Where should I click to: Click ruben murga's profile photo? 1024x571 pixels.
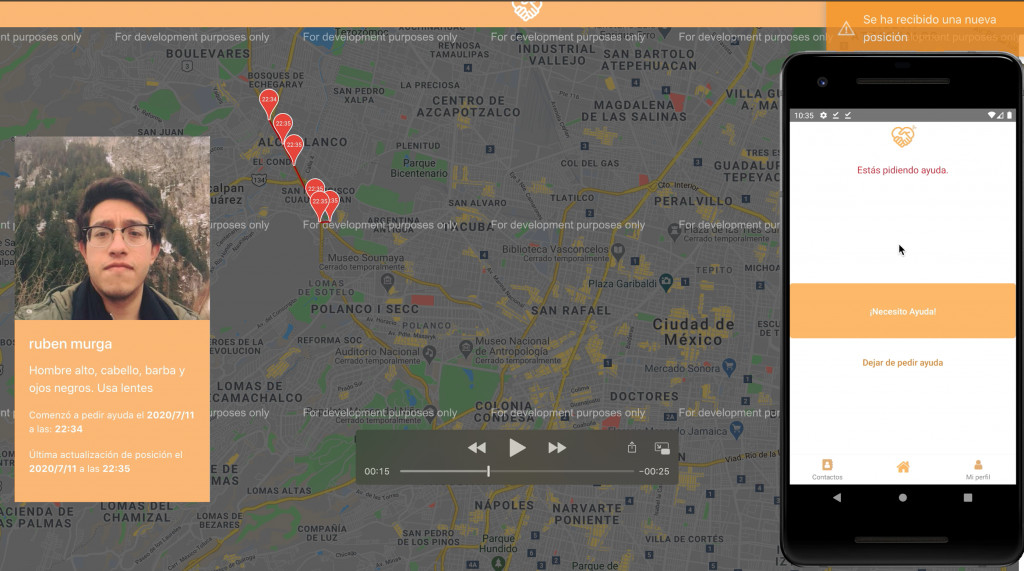pos(112,228)
